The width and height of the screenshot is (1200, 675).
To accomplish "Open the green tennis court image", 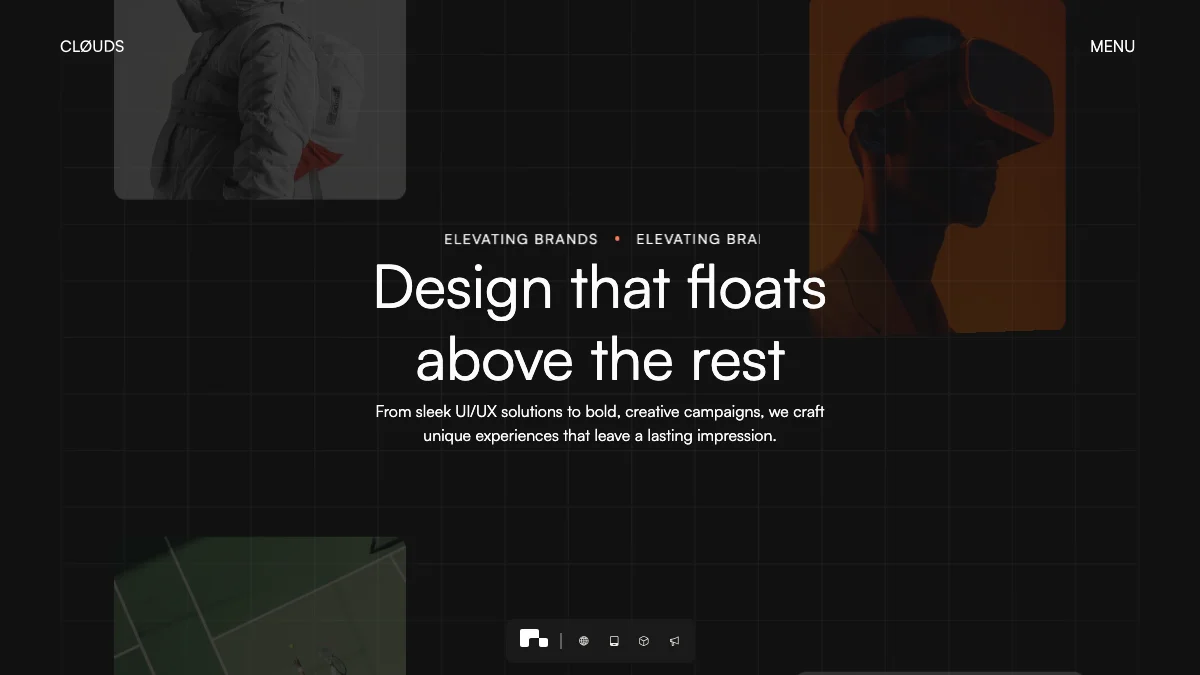I will point(260,606).
